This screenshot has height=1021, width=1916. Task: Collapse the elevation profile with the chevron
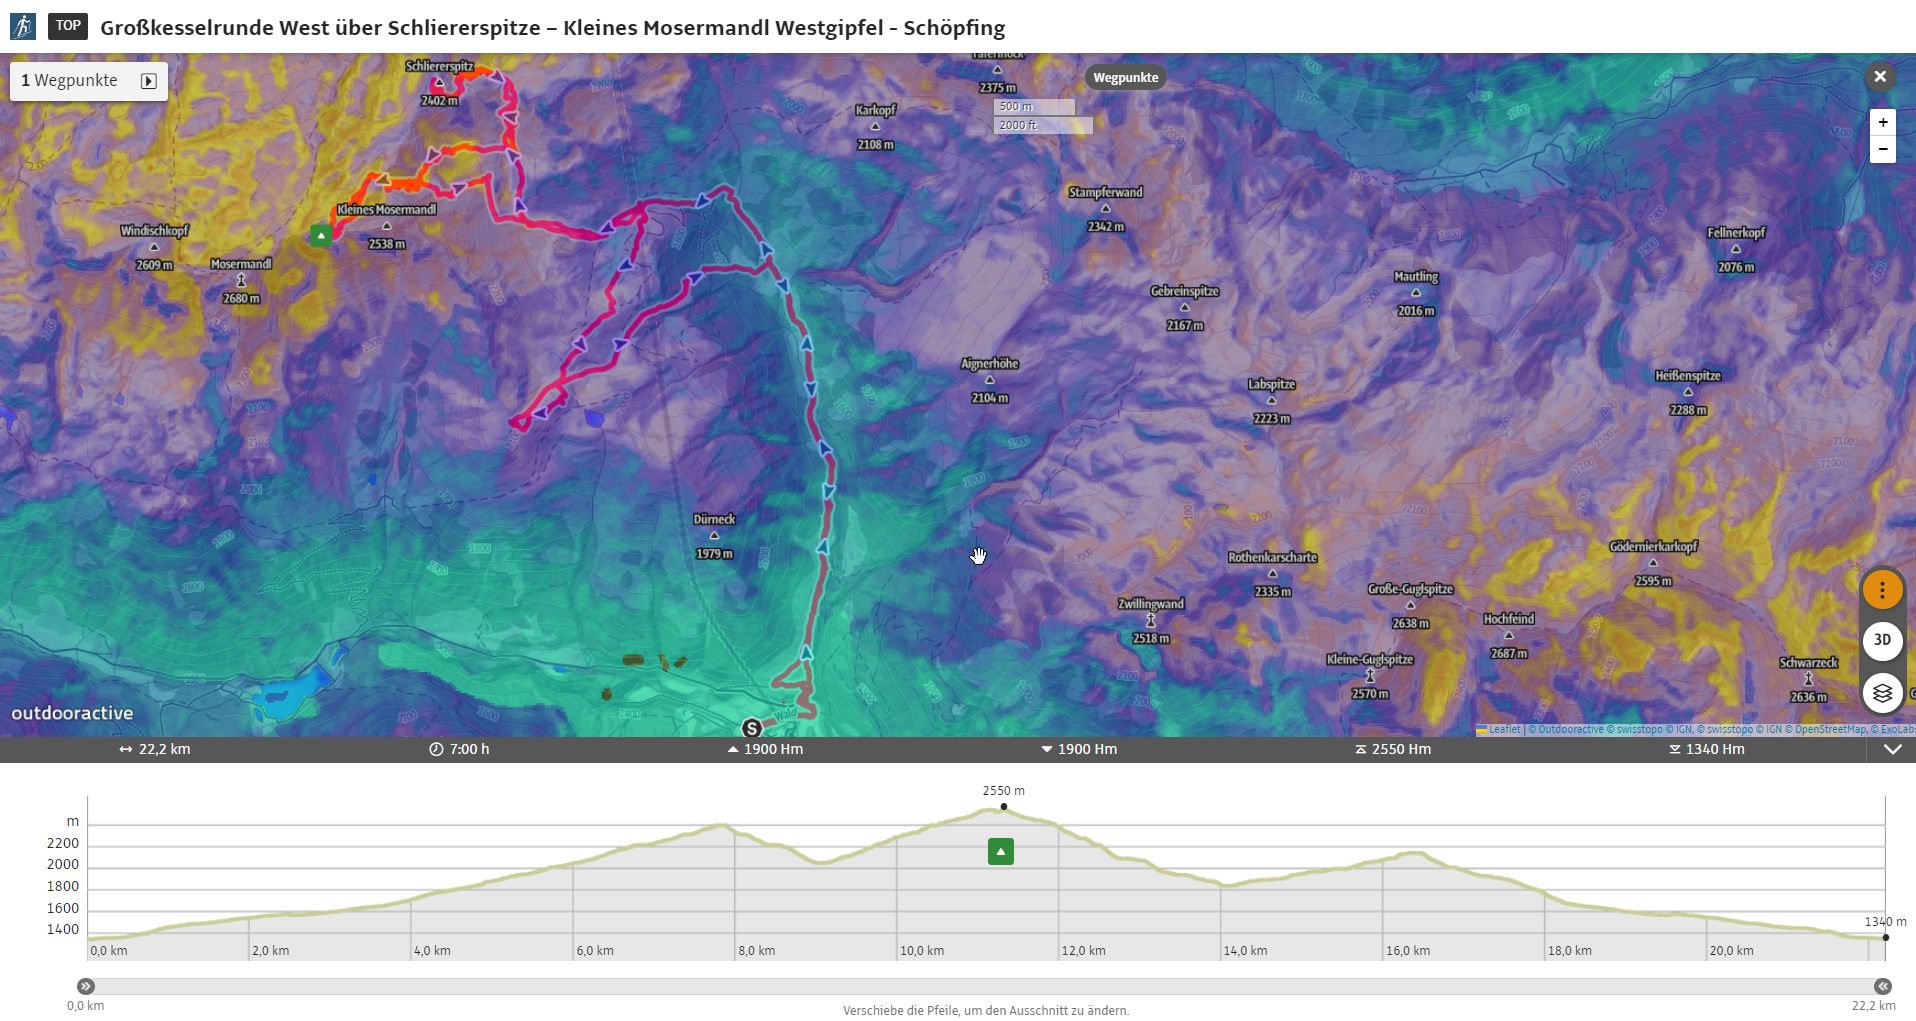pos(1892,750)
